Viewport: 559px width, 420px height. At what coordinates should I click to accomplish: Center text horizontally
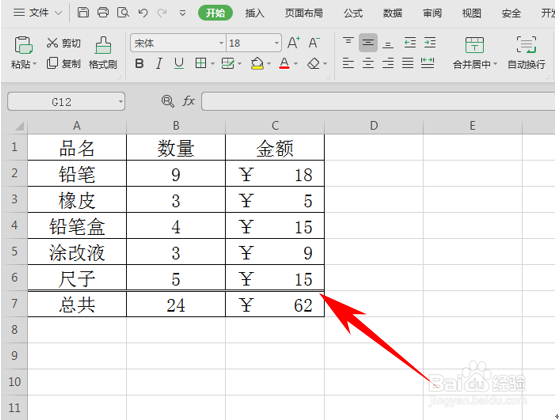(x=368, y=63)
